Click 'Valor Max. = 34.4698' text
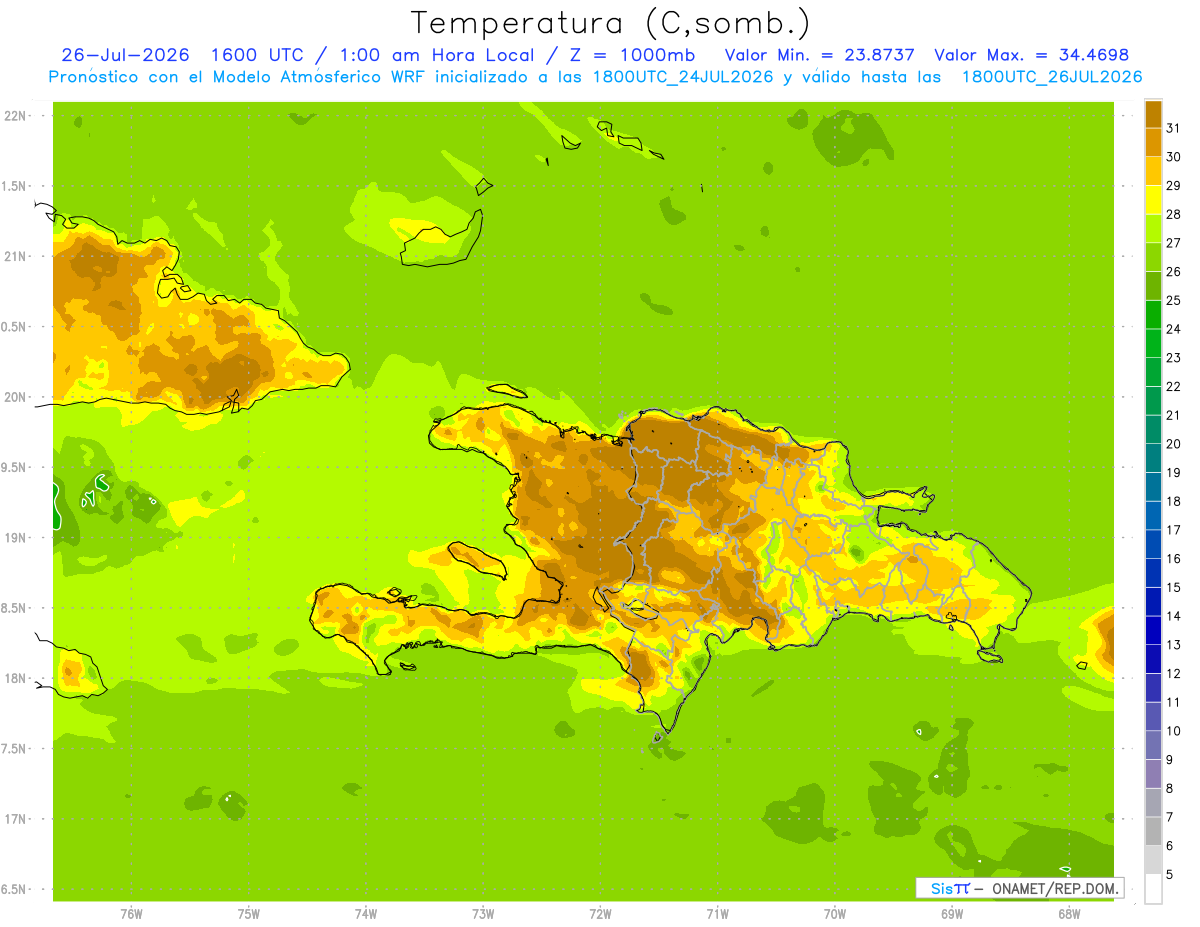1200x927 pixels. click(1031, 55)
